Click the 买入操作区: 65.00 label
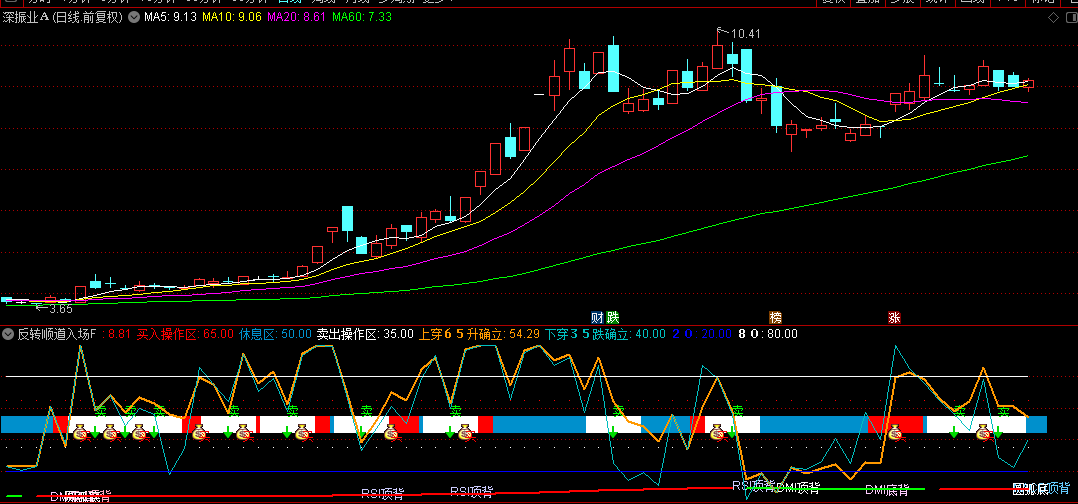 coord(185,334)
